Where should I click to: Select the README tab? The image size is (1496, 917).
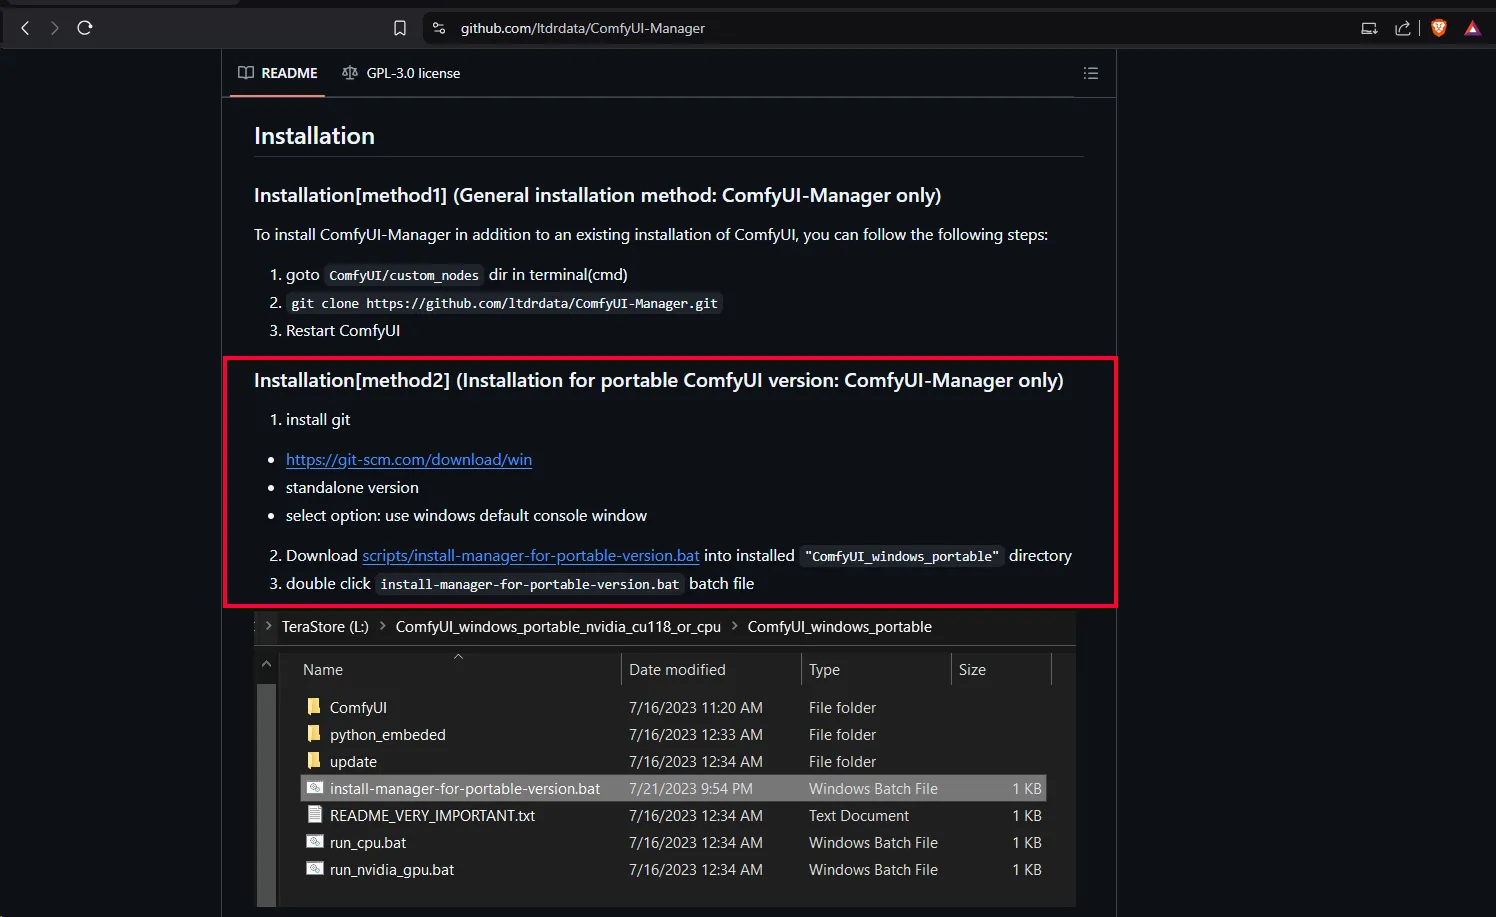click(x=278, y=73)
